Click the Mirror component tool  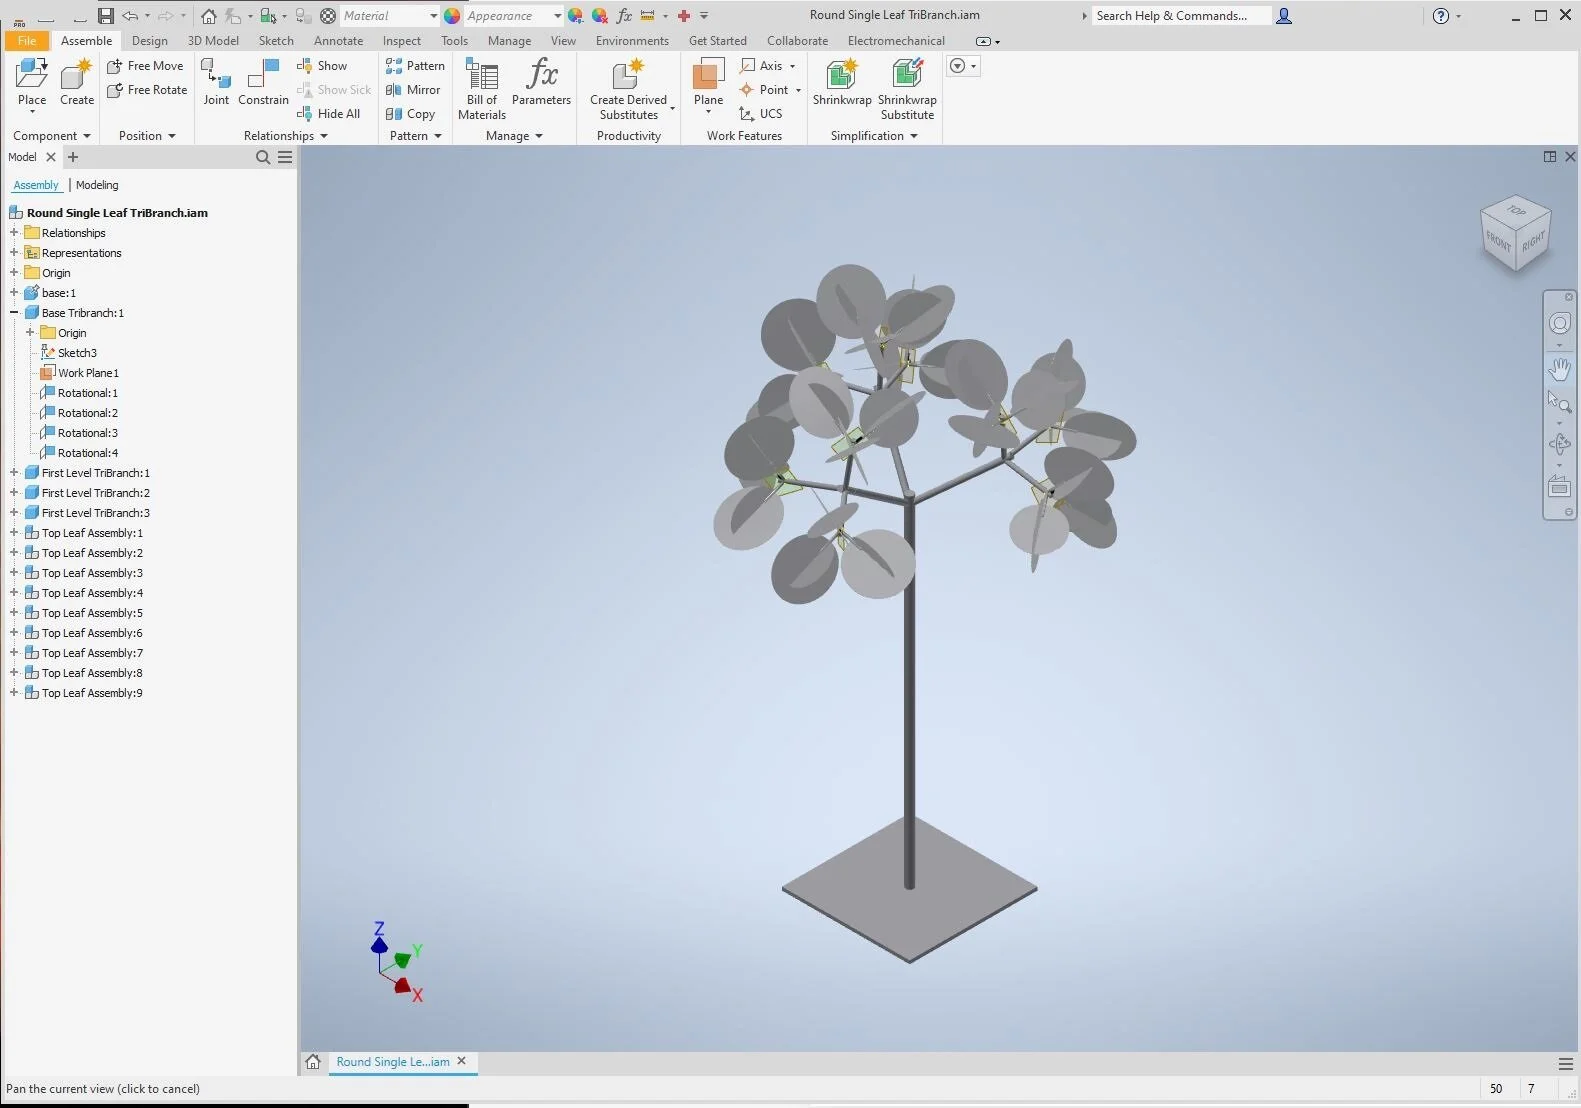click(x=413, y=90)
